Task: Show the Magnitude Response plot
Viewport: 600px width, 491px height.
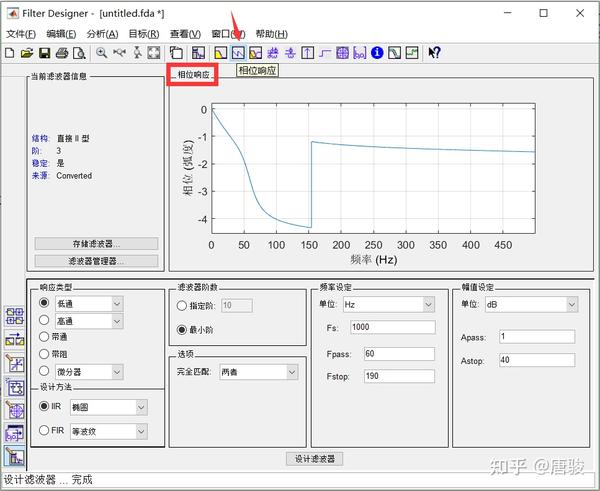Action: [220, 53]
